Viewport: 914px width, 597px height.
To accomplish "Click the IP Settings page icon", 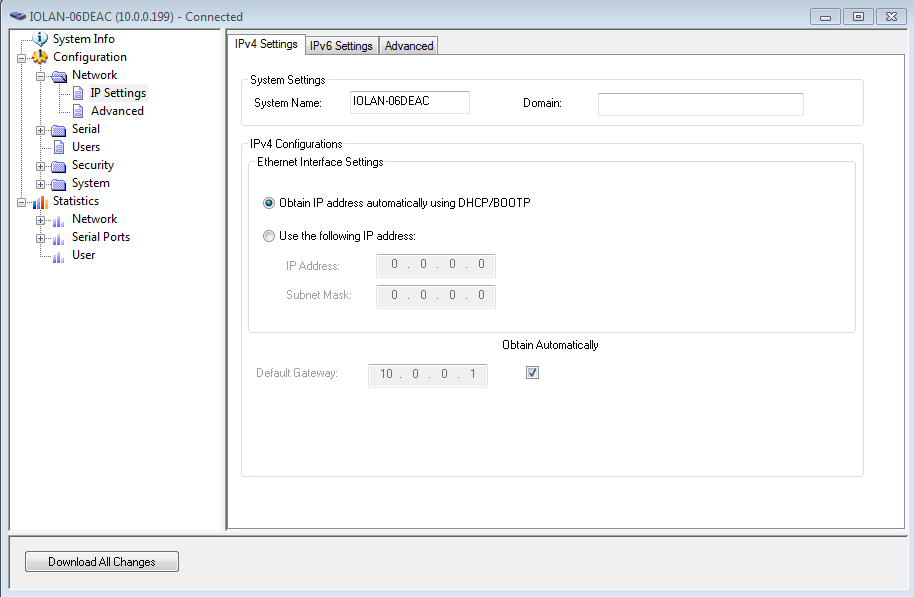I will pos(78,93).
